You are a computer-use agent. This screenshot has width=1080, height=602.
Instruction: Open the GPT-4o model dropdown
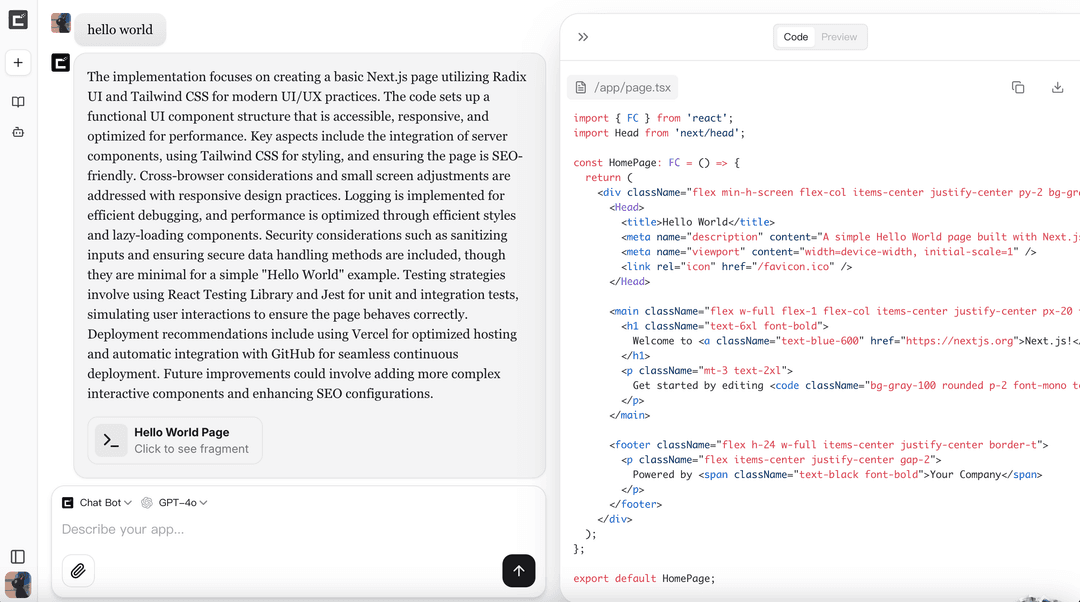(175, 503)
